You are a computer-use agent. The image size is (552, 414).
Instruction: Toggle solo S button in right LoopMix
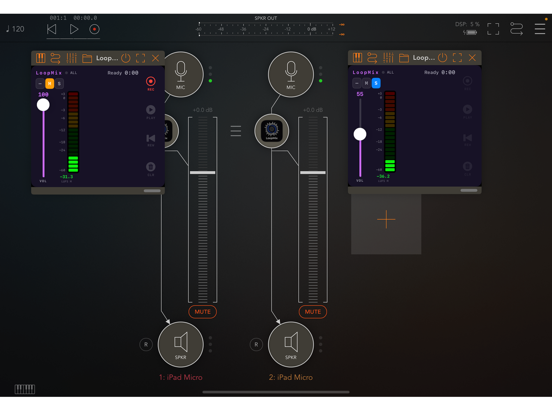click(x=376, y=83)
